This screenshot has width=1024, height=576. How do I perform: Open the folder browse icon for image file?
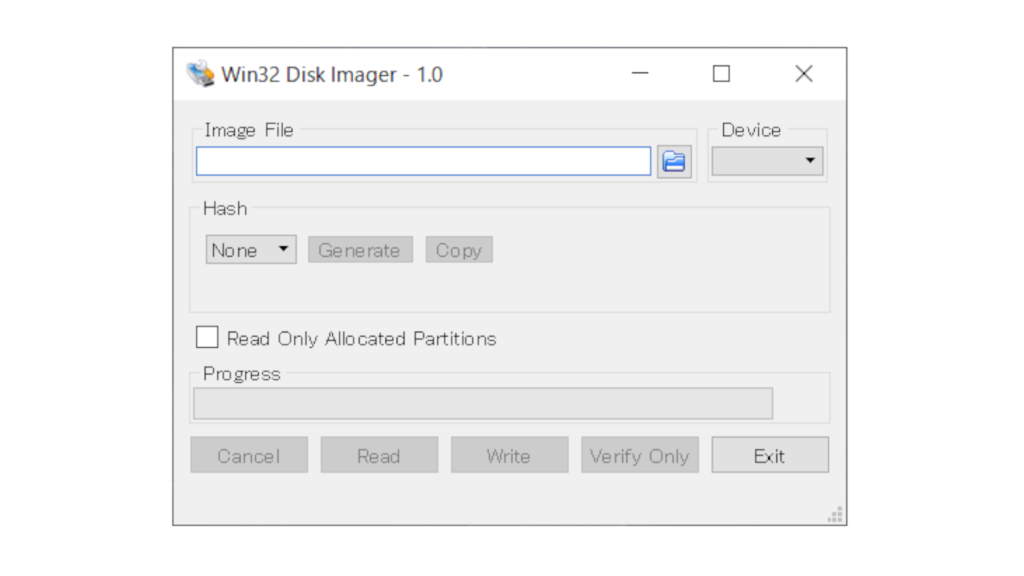click(674, 161)
